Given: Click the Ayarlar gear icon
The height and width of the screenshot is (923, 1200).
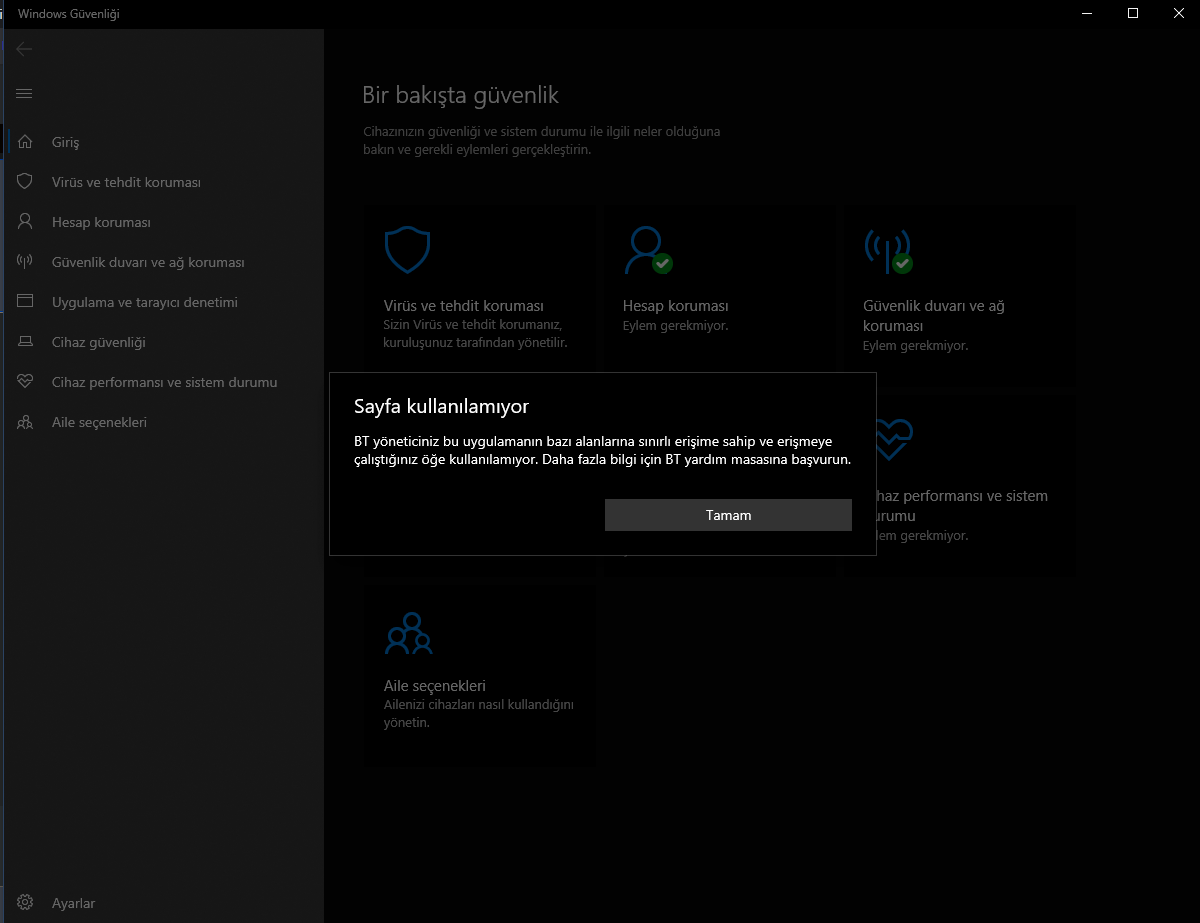Looking at the screenshot, I should (25, 903).
